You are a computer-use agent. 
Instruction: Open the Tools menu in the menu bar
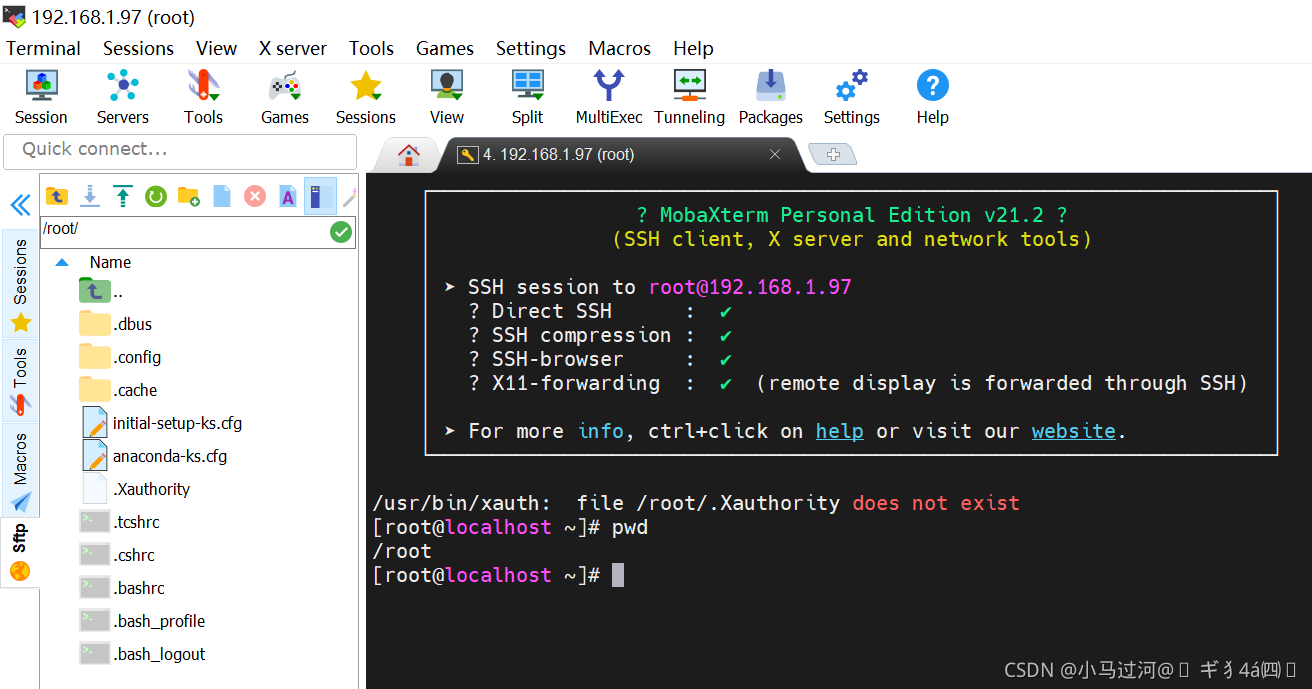pos(371,48)
